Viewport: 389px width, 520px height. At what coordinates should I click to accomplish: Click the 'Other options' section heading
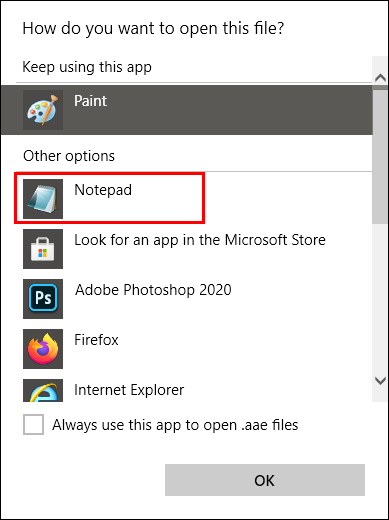(69, 156)
